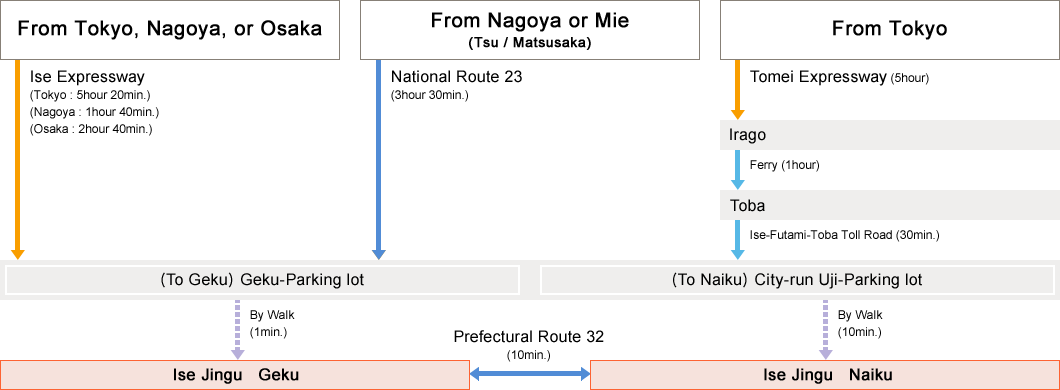Viewport: 1060px width, 390px height.
Task: Select the From Nagoya or Mie box
Action: click(x=529, y=30)
